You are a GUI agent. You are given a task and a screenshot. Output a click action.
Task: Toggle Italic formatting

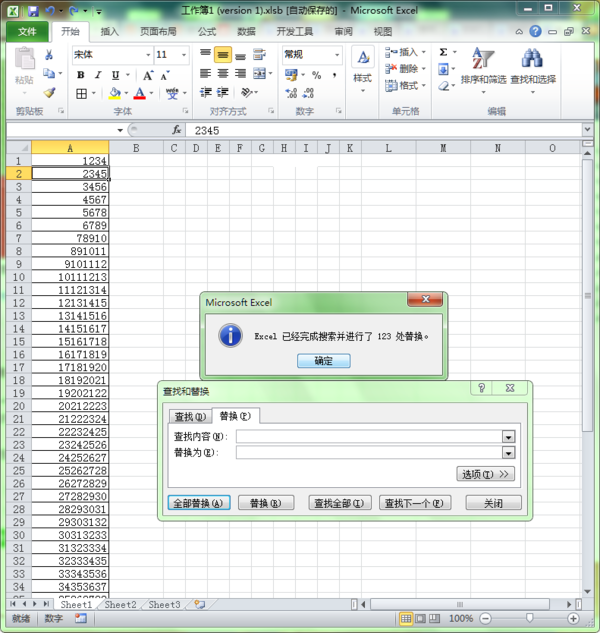pos(98,75)
